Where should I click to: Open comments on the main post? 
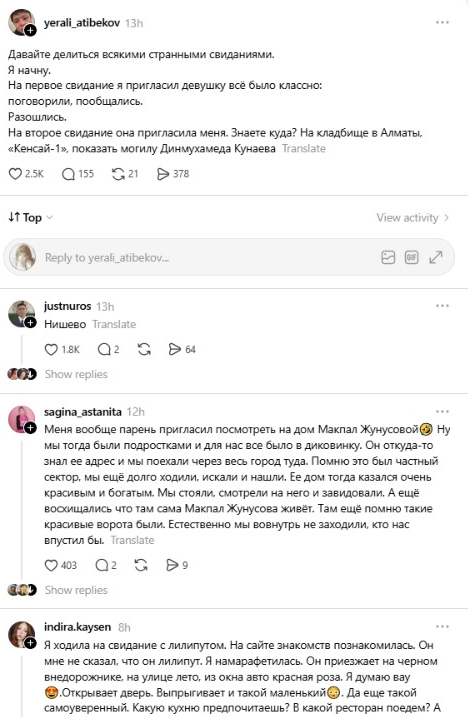[68, 174]
